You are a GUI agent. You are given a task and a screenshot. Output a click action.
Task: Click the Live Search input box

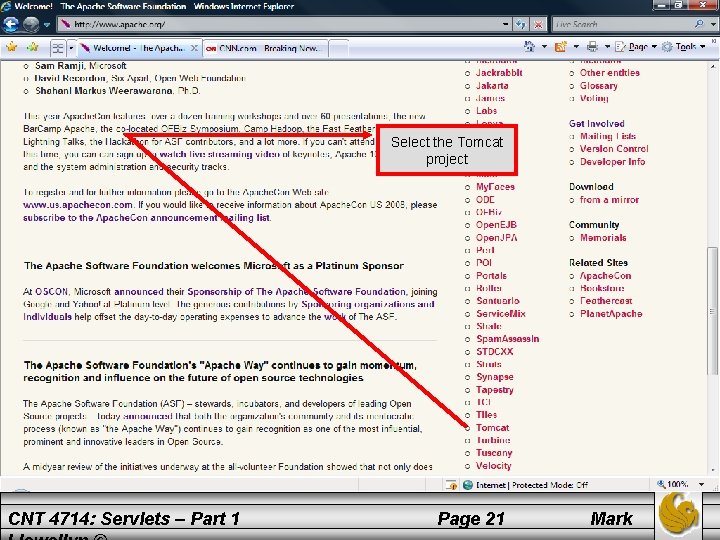622,24
